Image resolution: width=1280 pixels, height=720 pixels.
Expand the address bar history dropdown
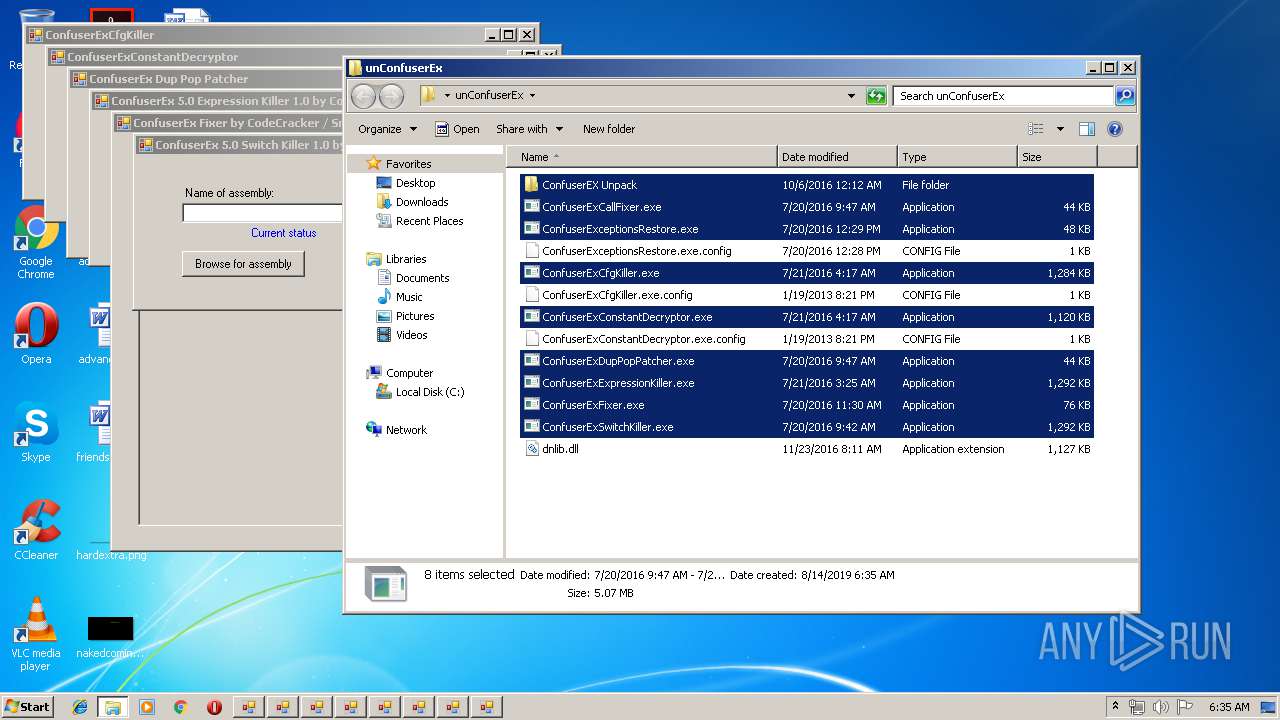(x=851, y=96)
